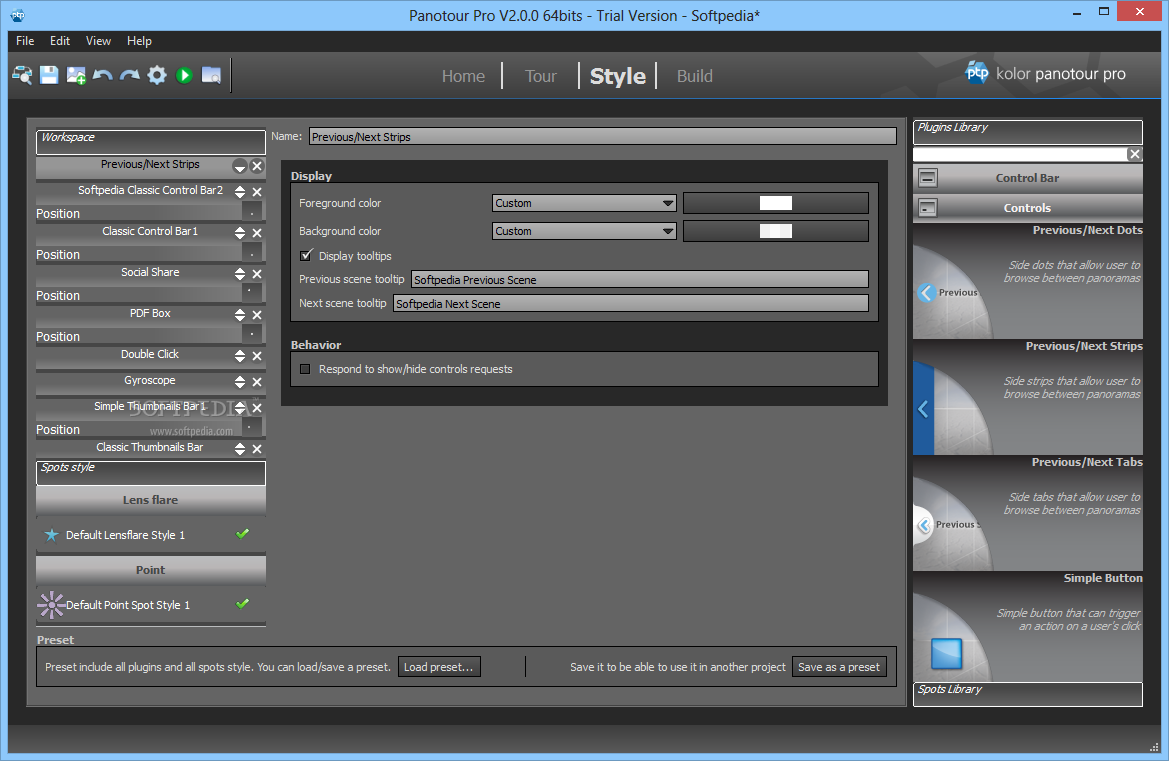Open the File menu
Screen dimensions: 1169x761
[x=25, y=41]
